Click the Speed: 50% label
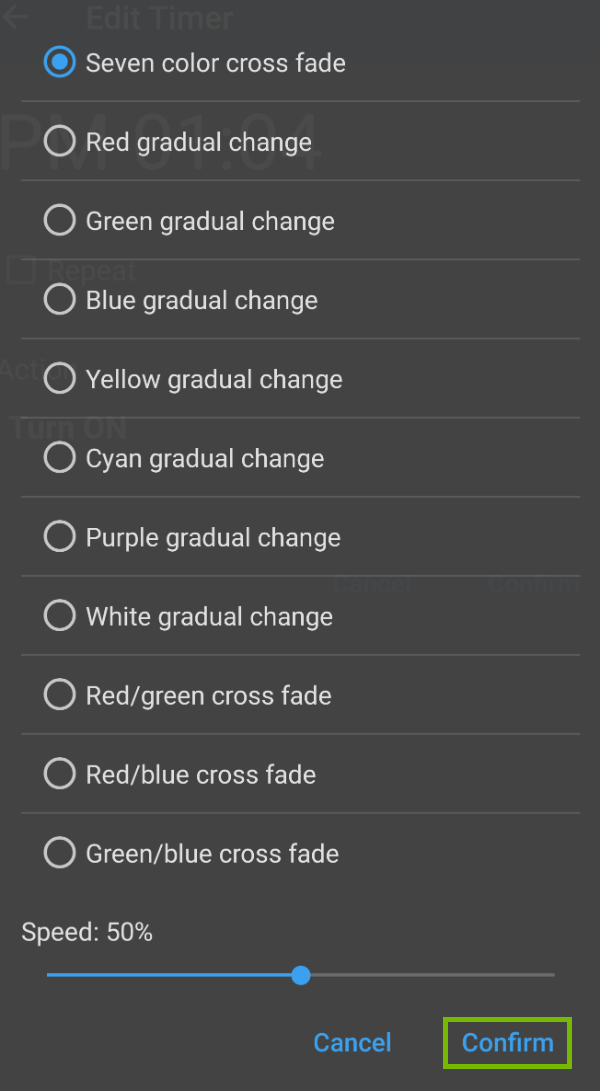Image resolution: width=600 pixels, height=1091 pixels. (x=86, y=931)
